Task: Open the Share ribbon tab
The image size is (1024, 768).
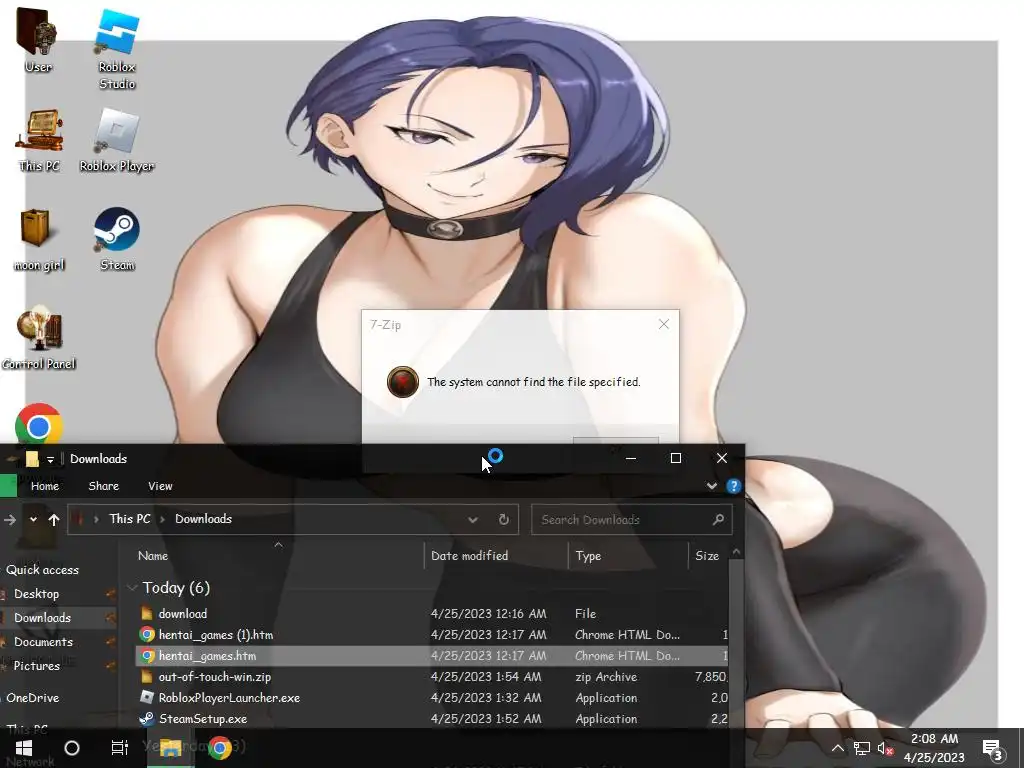Action: click(103, 486)
